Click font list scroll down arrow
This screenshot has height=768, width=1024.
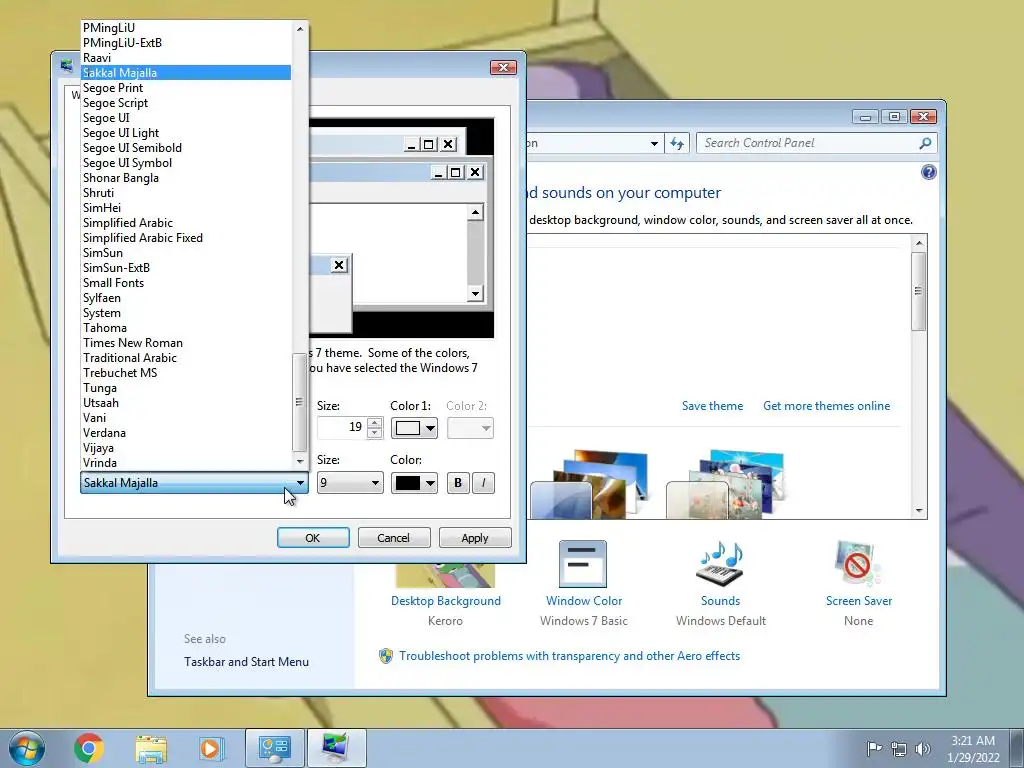click(300, 461)
